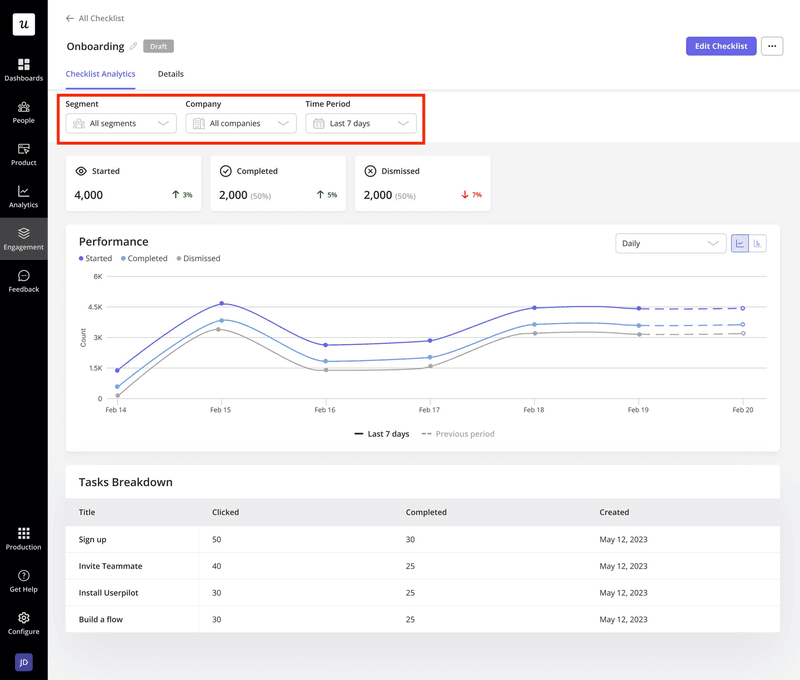
Task: Switch the Performance chart to bar view
Action: tap(757, 243)
